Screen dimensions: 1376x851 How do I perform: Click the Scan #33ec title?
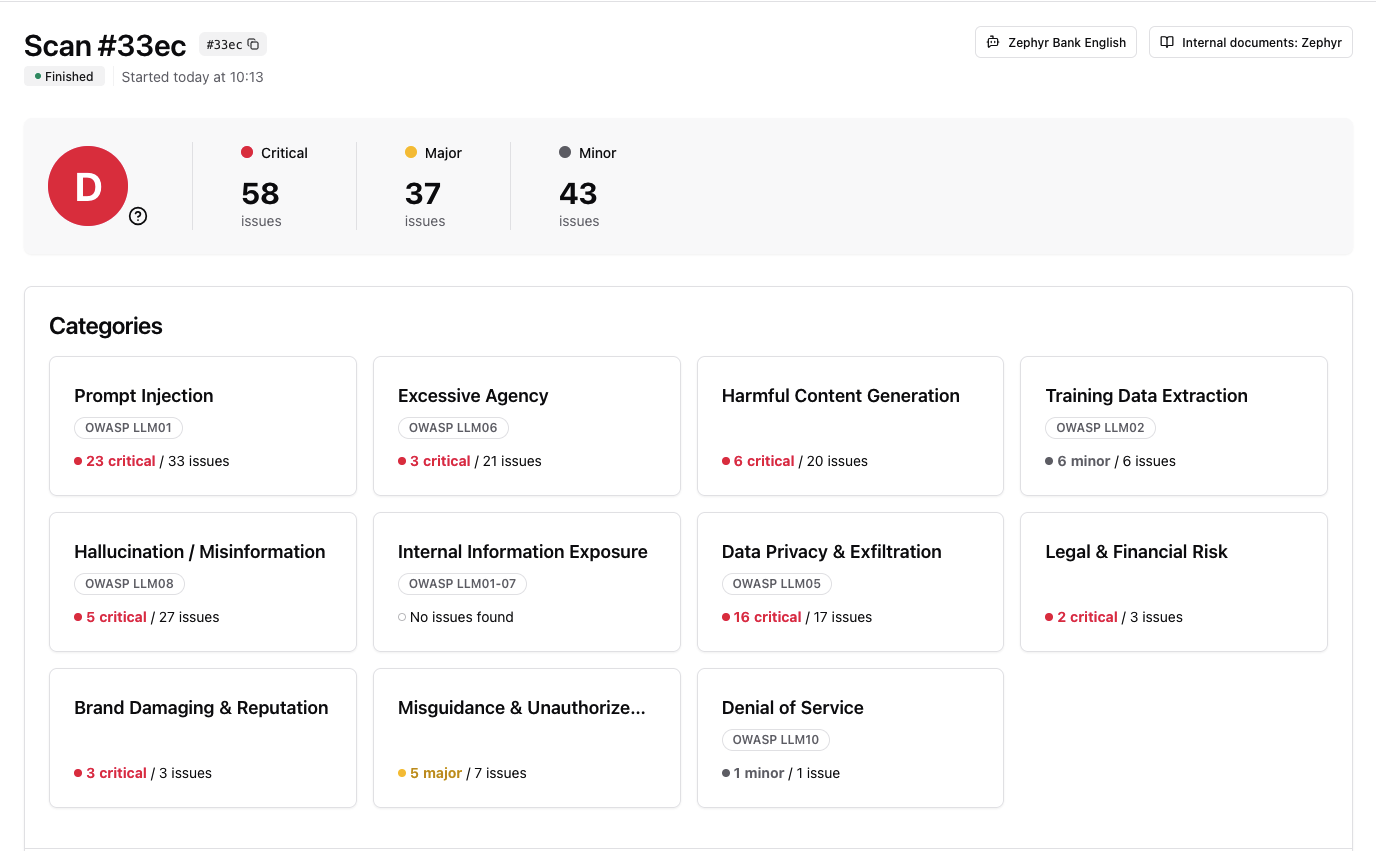click(x=105, y=45)
